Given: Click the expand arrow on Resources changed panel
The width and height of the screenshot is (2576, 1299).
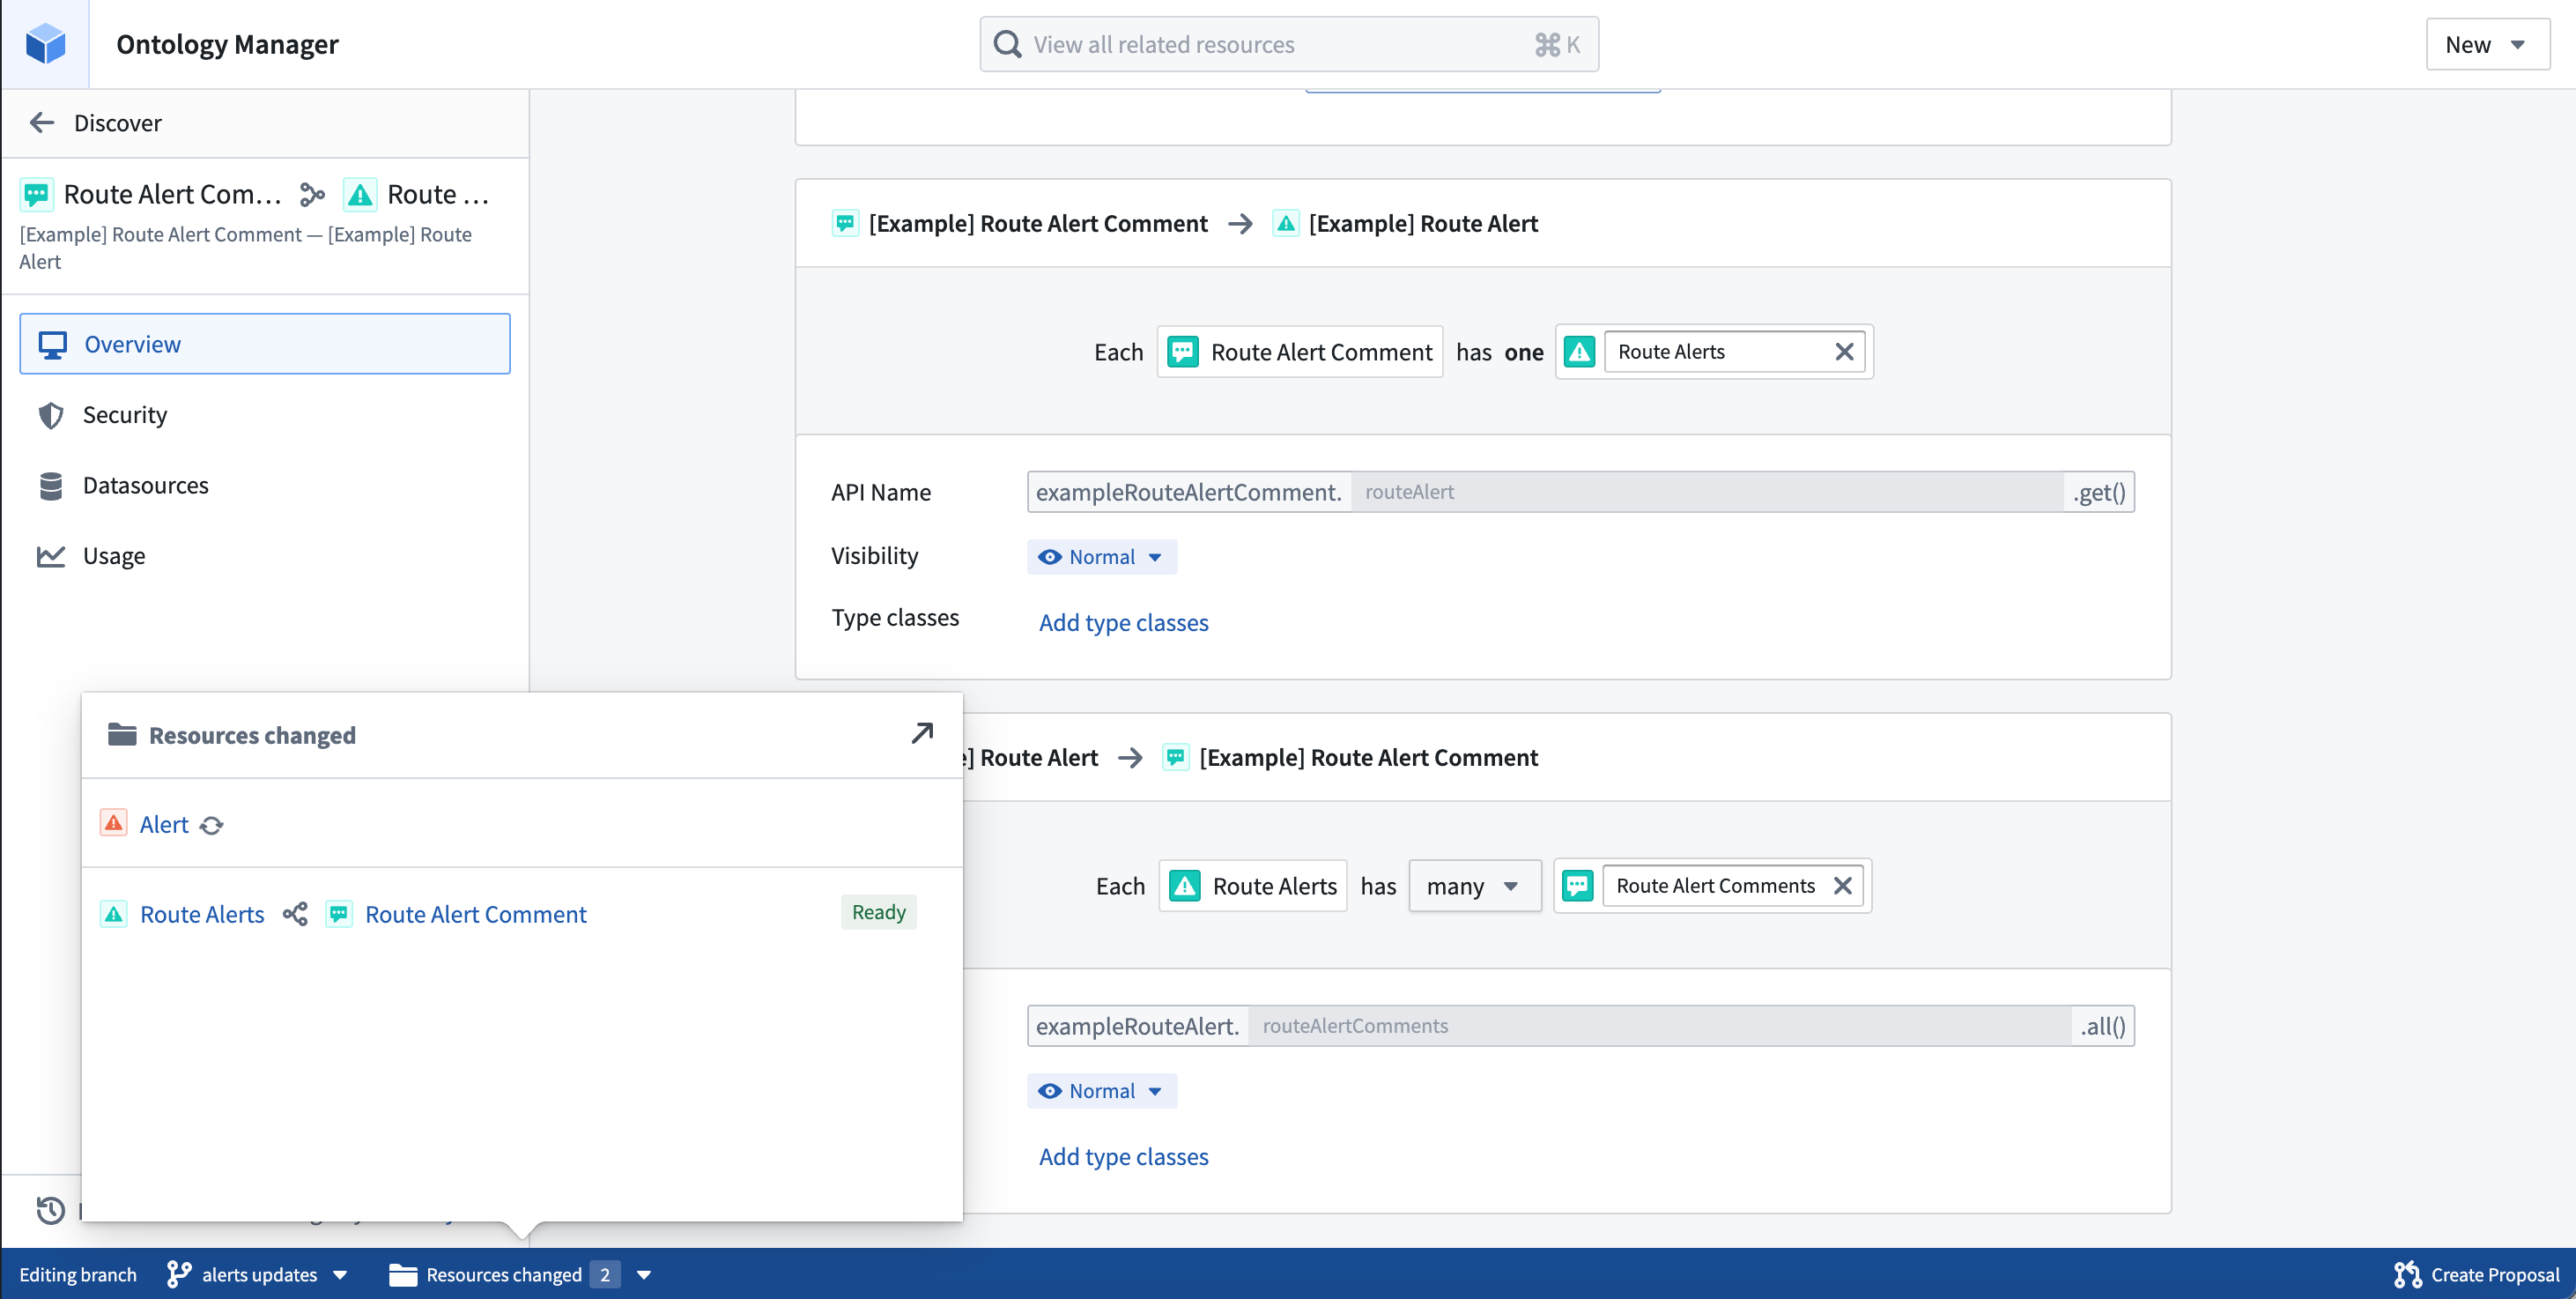Looking at the screenshot, I should click(921, 732).
